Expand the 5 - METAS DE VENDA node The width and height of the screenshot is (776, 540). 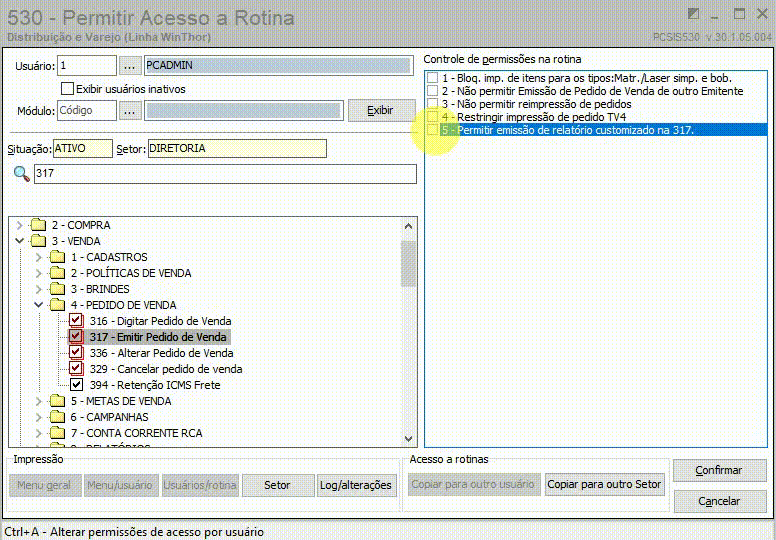click(x=39, y=401)
